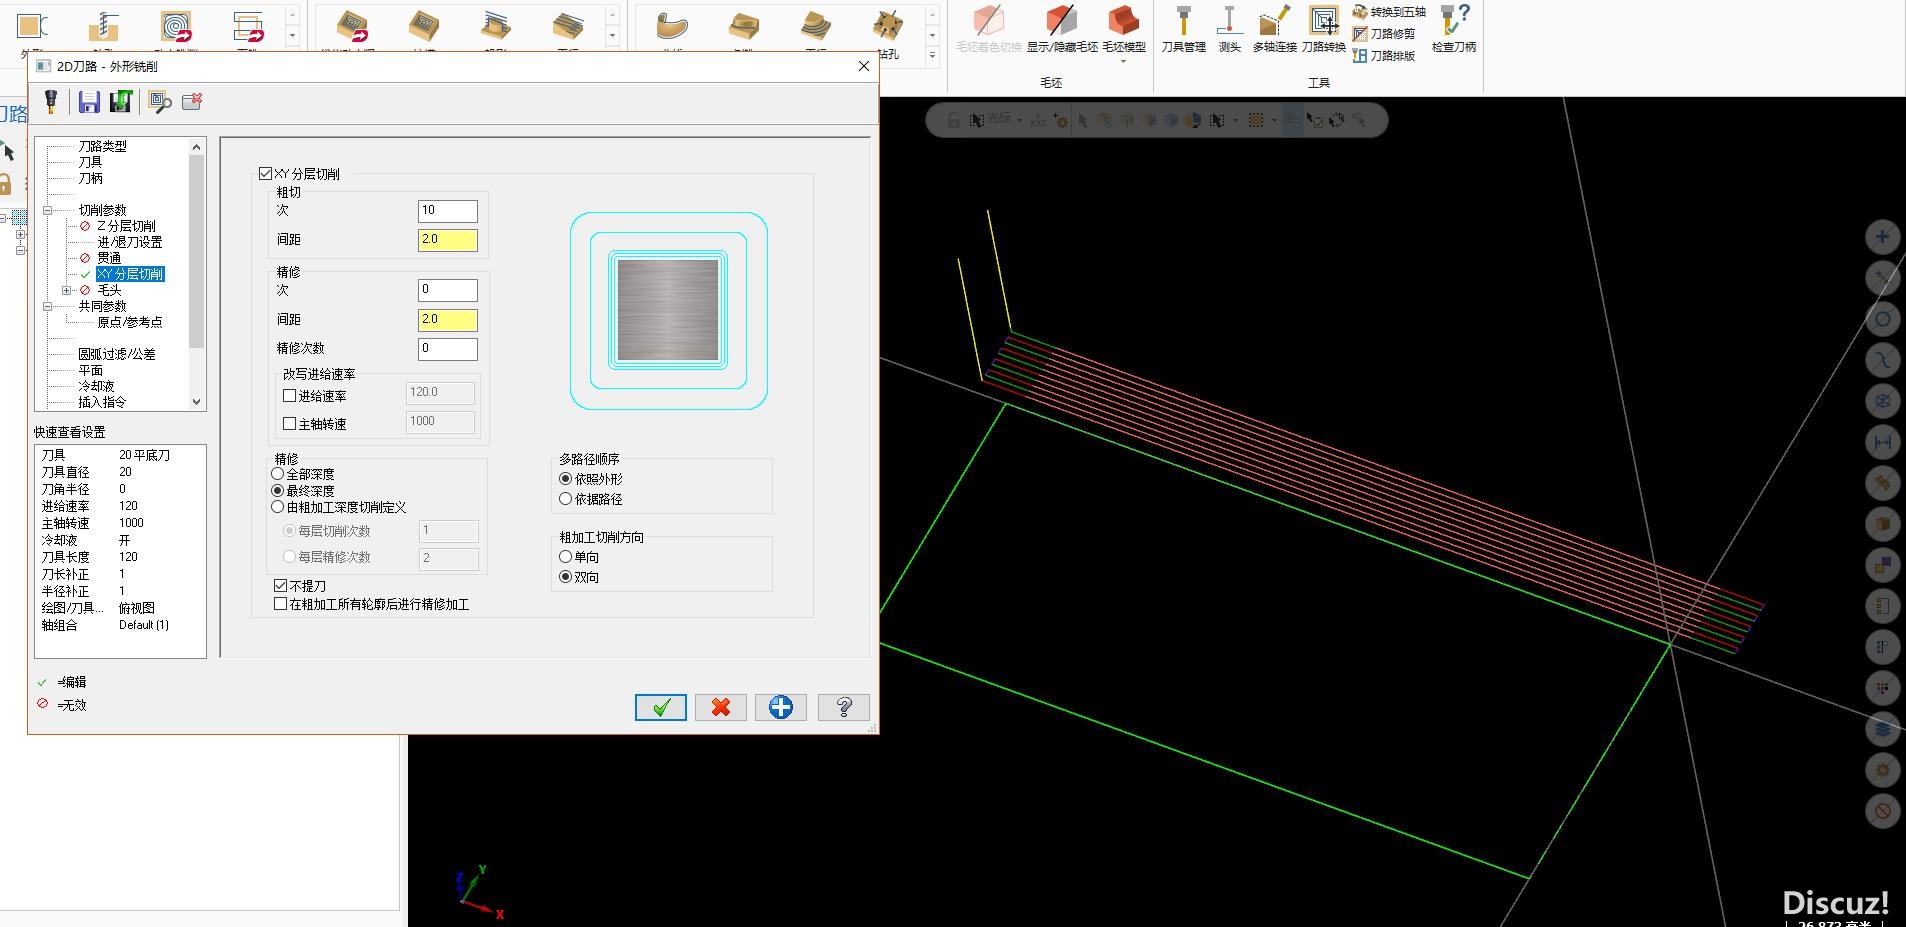Image resolution: width=1906 pixels, height=927 pixels.
Task: Open 刀路类型 tree page
Action: (x=103, y=146)
